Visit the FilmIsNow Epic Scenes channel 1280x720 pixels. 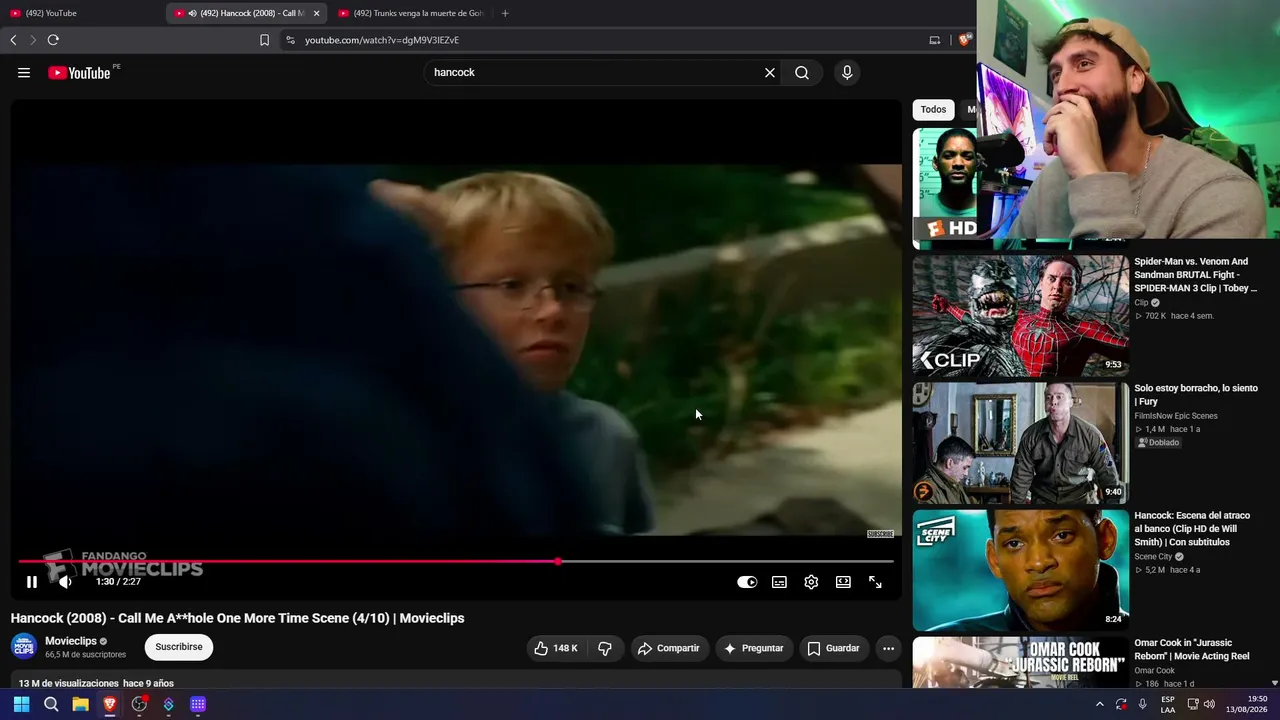coord(1176,416)
